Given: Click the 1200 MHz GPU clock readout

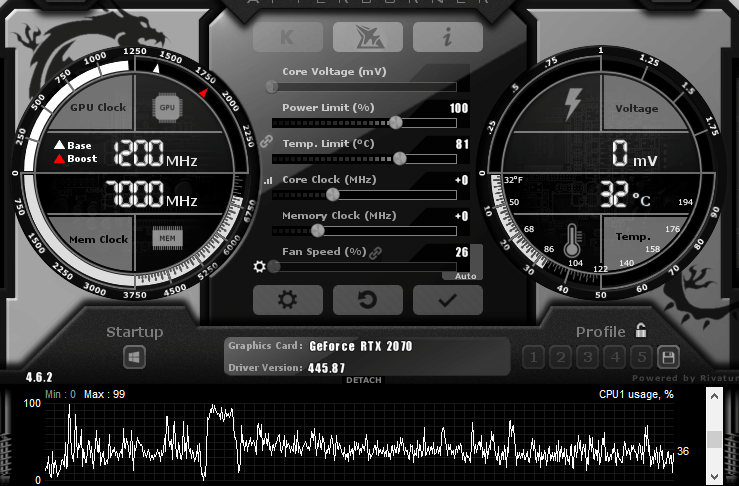Looking at the screenshot, I should [x=155, y=153].
